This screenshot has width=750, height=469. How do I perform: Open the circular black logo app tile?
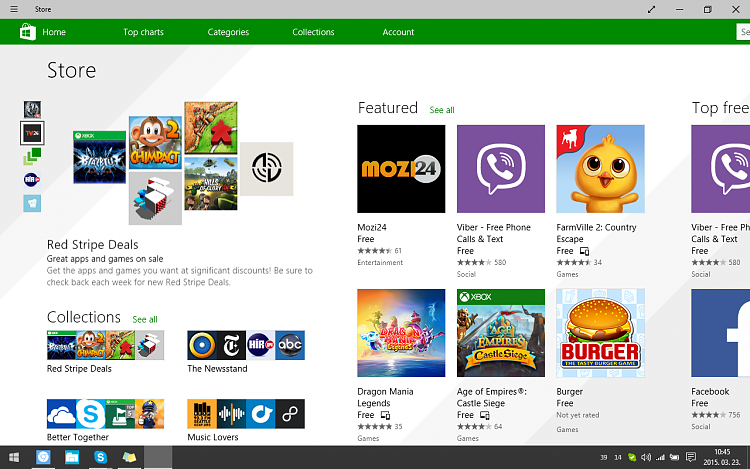click(x=266, y=169)
